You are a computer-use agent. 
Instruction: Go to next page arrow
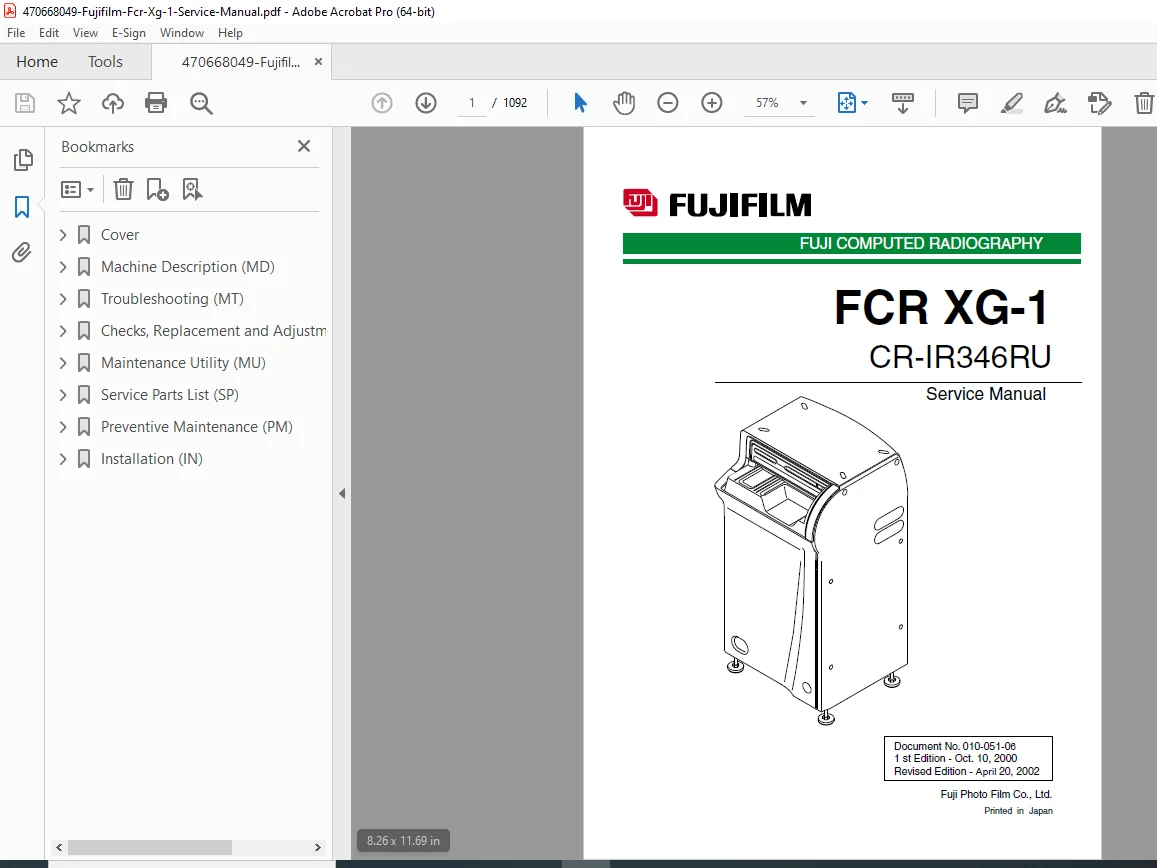[426, 103]
